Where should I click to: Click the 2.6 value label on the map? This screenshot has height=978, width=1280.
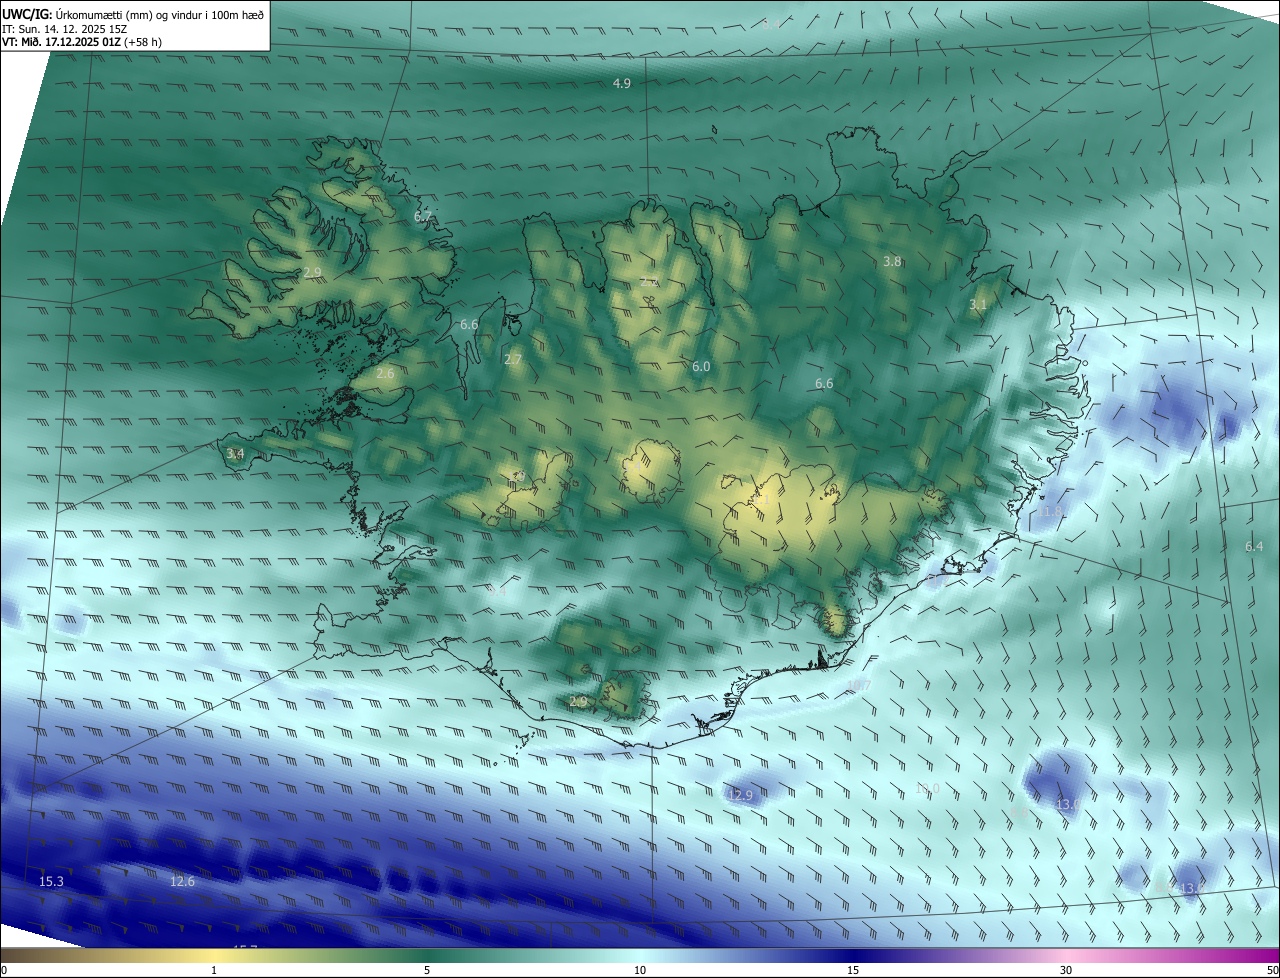pyautogui.click(x=386, y=373)
